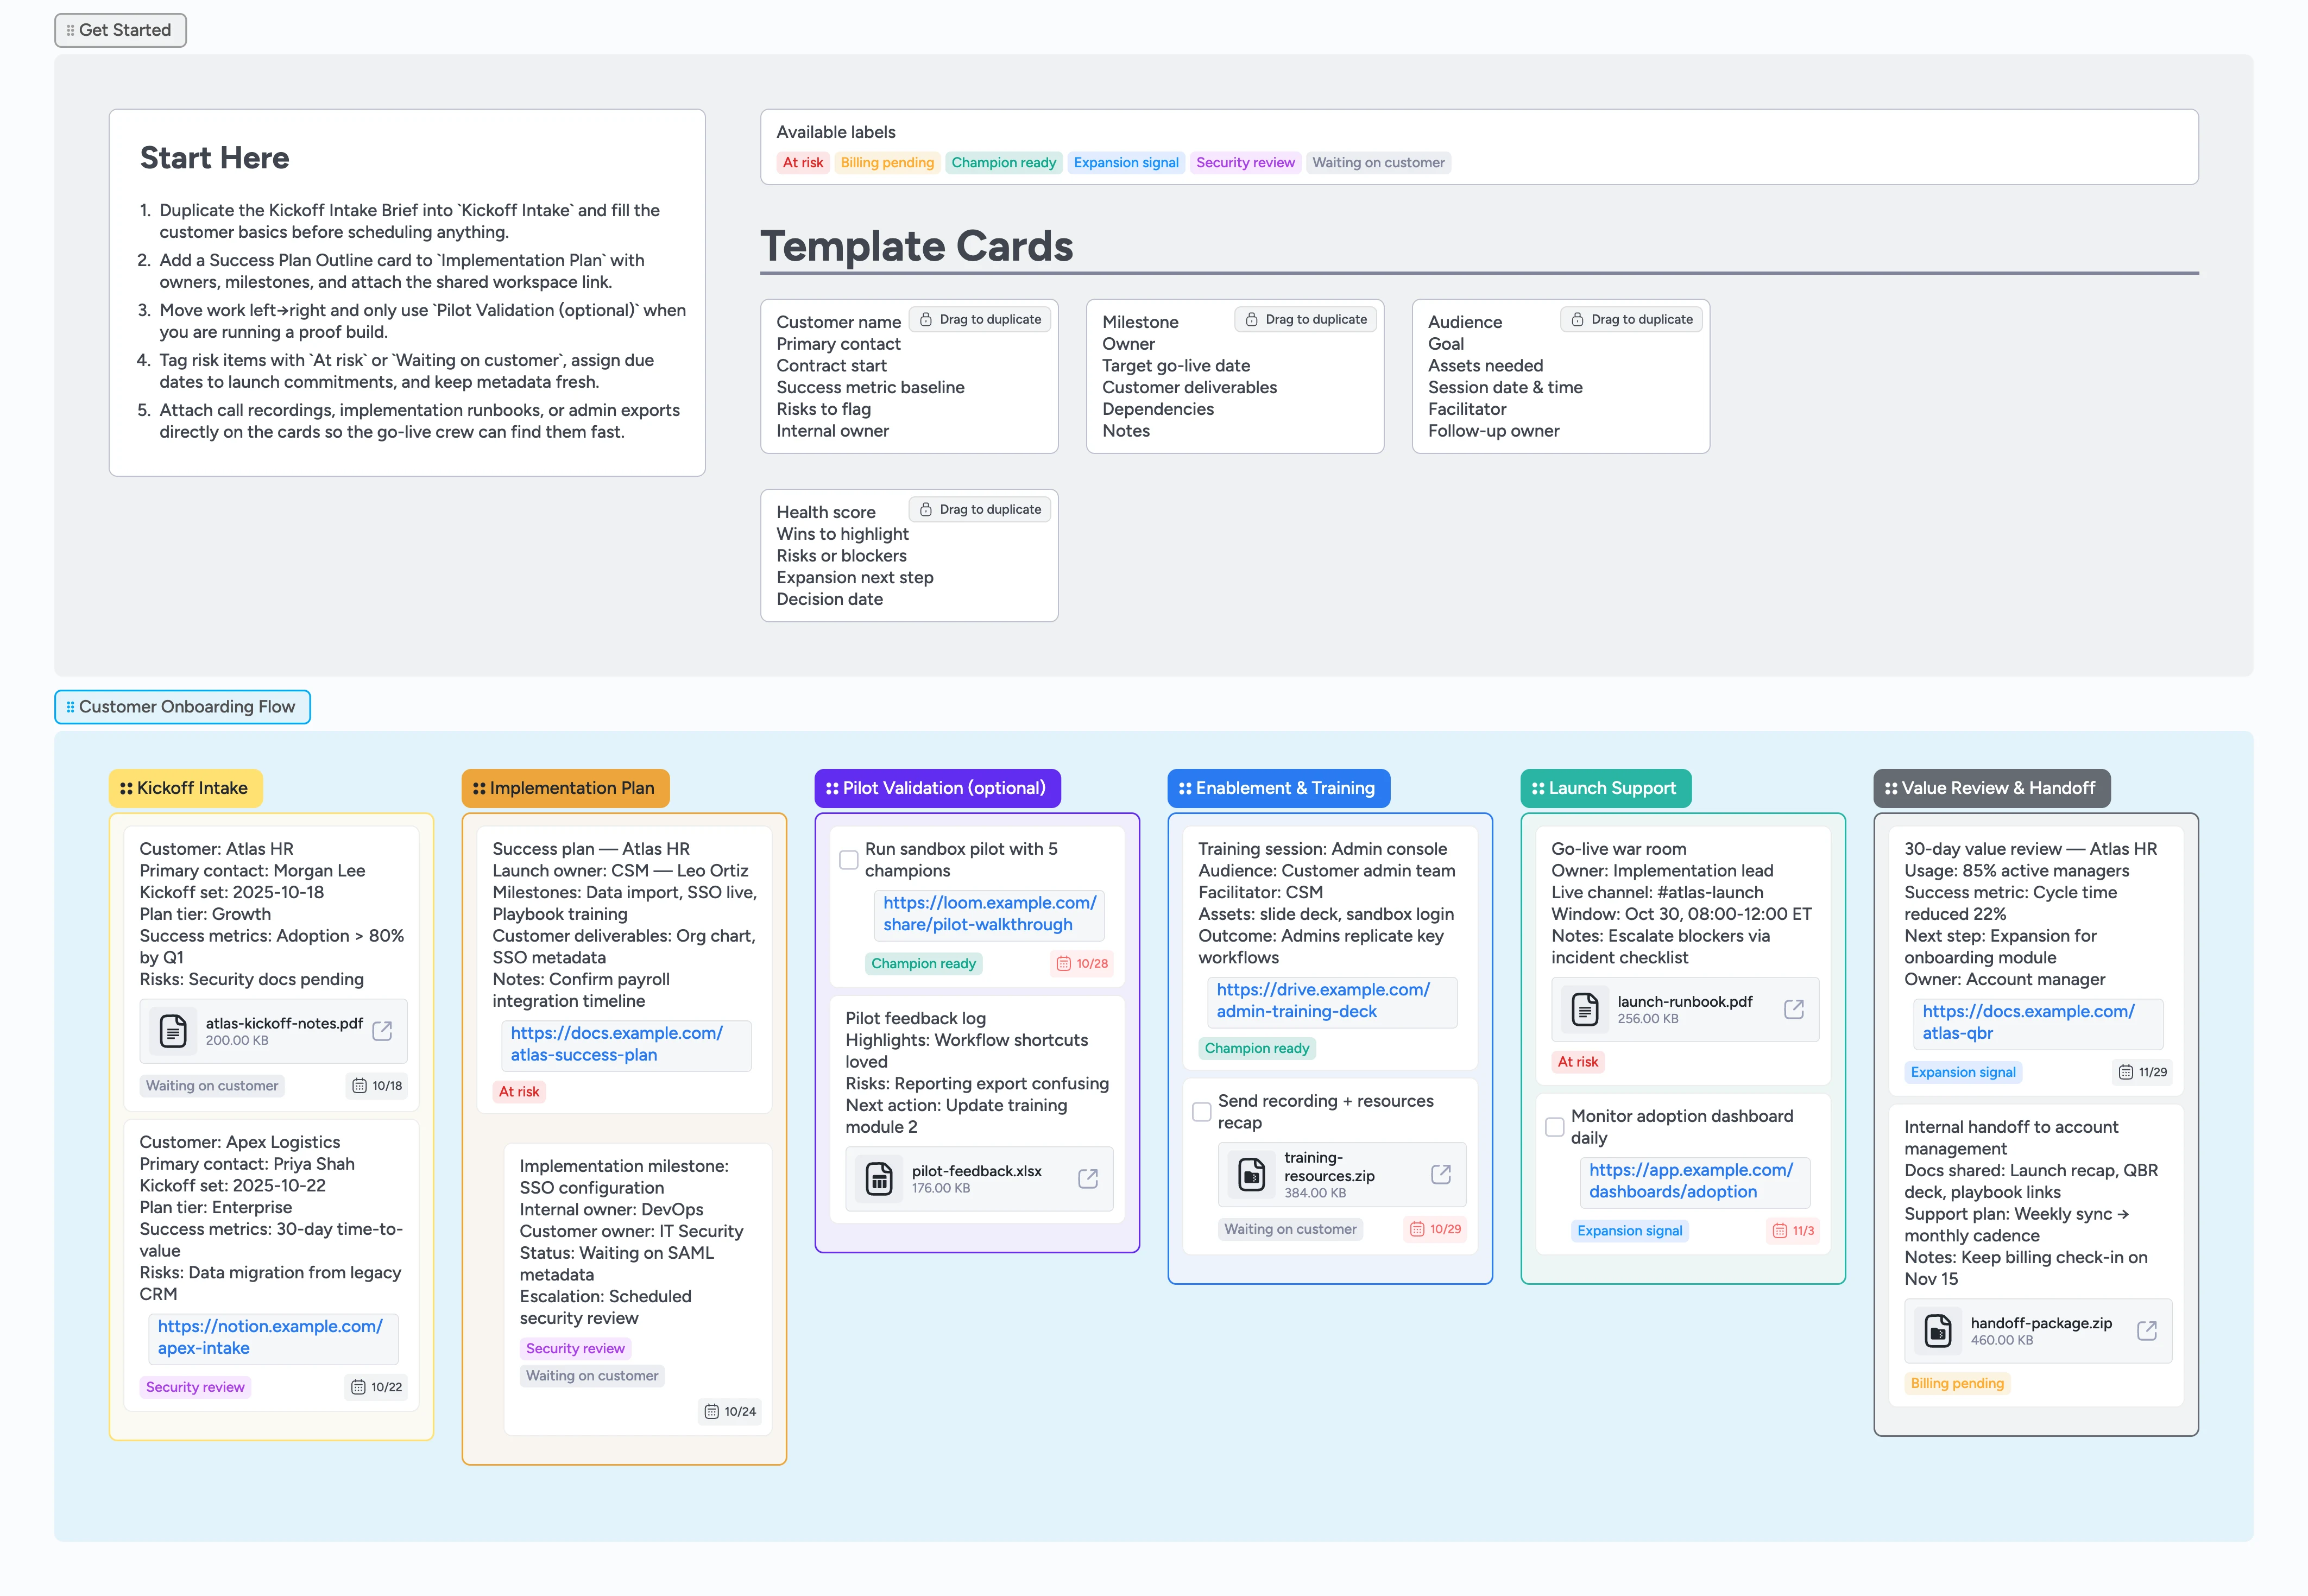Check the Monitor adoption dashboard daily task
The image size is (2308, 1596).
pos(1555,1127)
